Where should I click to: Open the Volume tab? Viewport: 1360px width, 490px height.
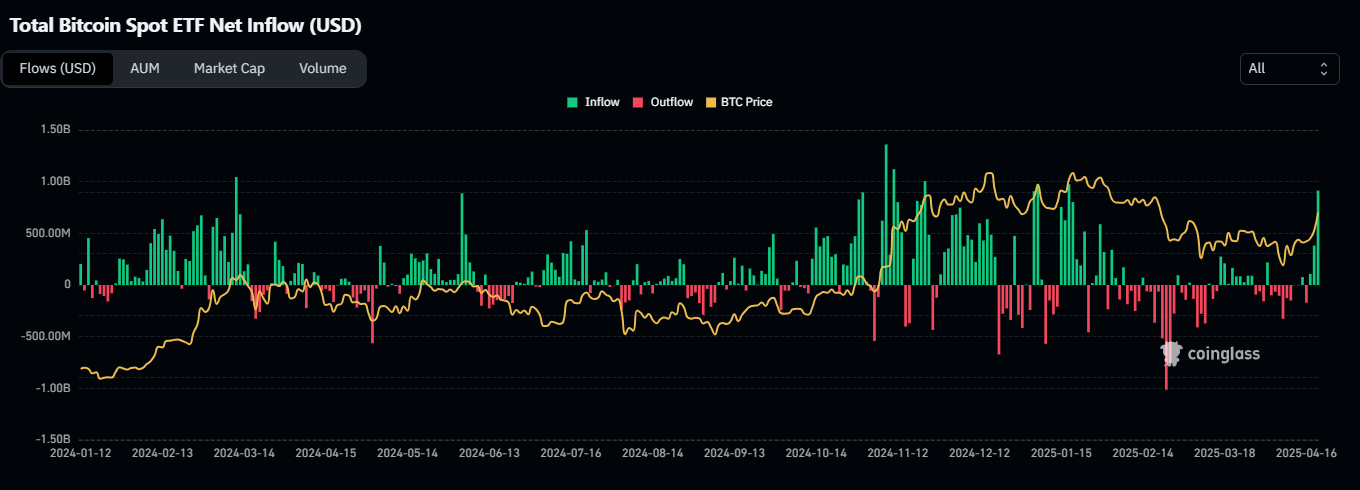(322, 69)
